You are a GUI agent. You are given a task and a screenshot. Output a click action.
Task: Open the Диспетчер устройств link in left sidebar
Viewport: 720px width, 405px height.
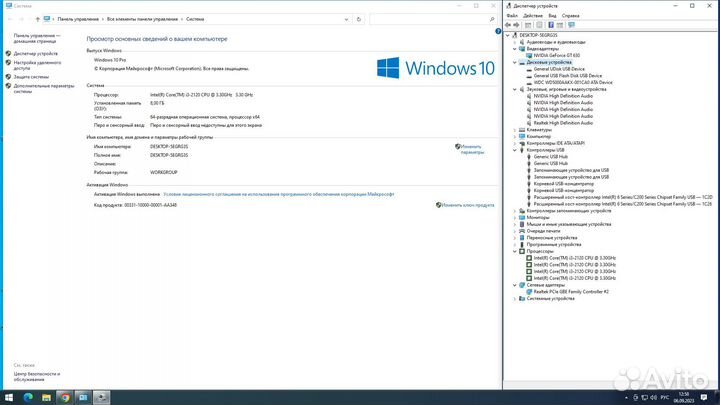click(x=36, y=54)
